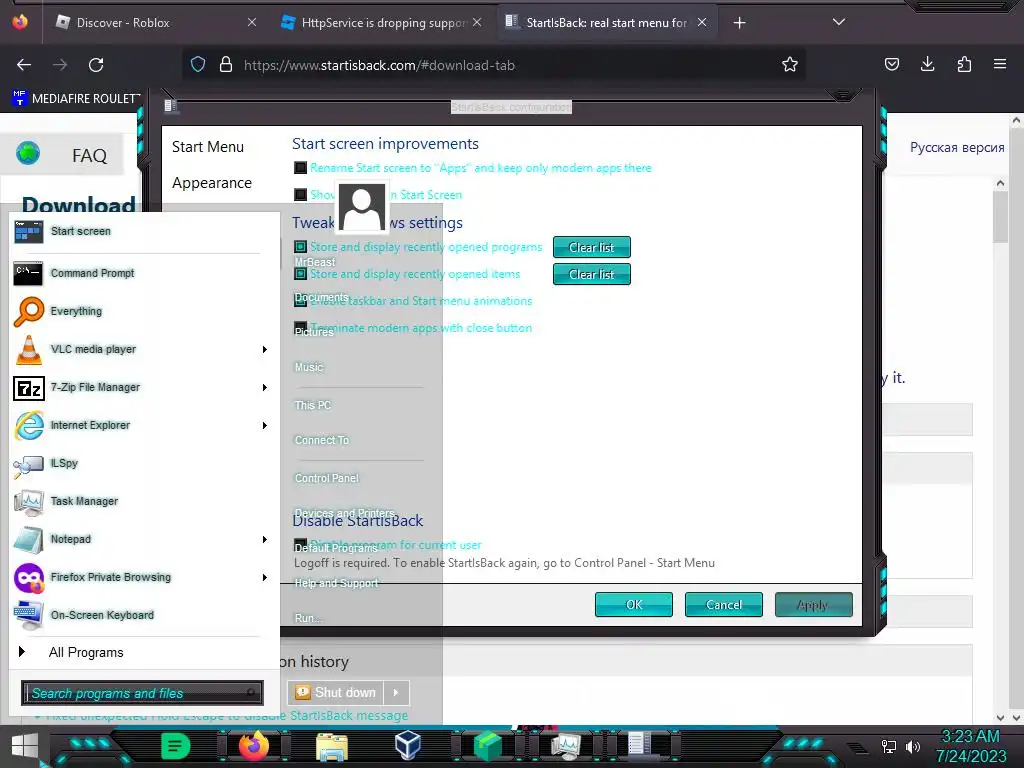
Task: Open VirtualBox from taskbar
Action: click(x=408, y=746)
